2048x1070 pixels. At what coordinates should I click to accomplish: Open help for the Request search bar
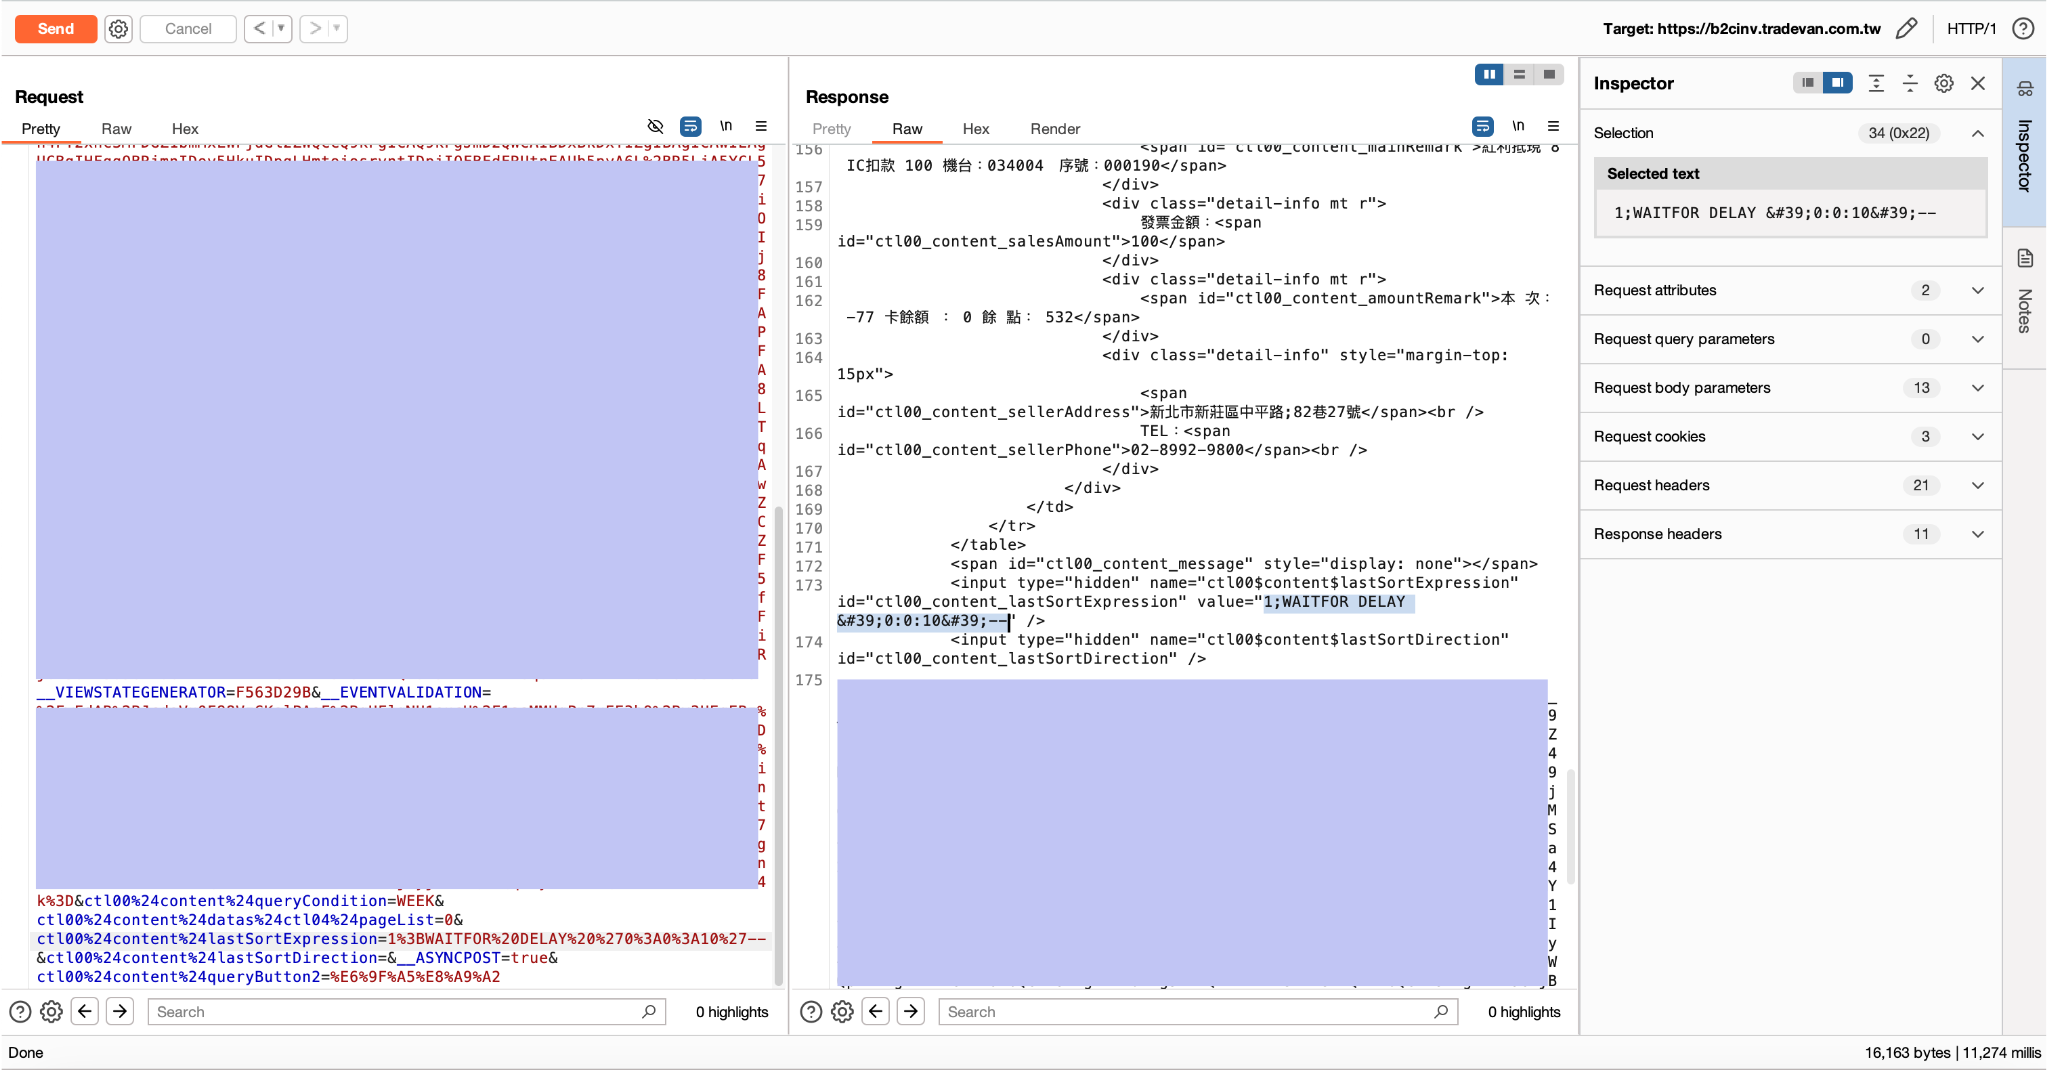(x=20, y=1012)
